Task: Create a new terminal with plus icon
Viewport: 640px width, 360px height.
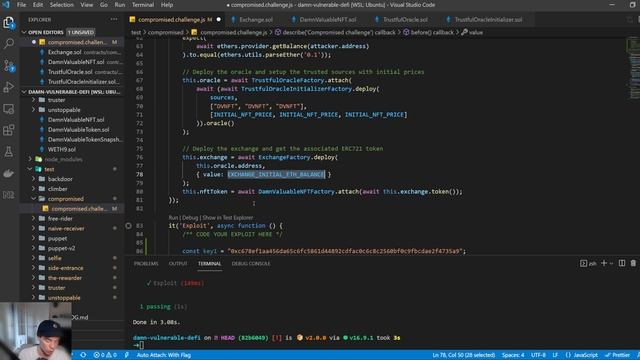Action: 604,263
